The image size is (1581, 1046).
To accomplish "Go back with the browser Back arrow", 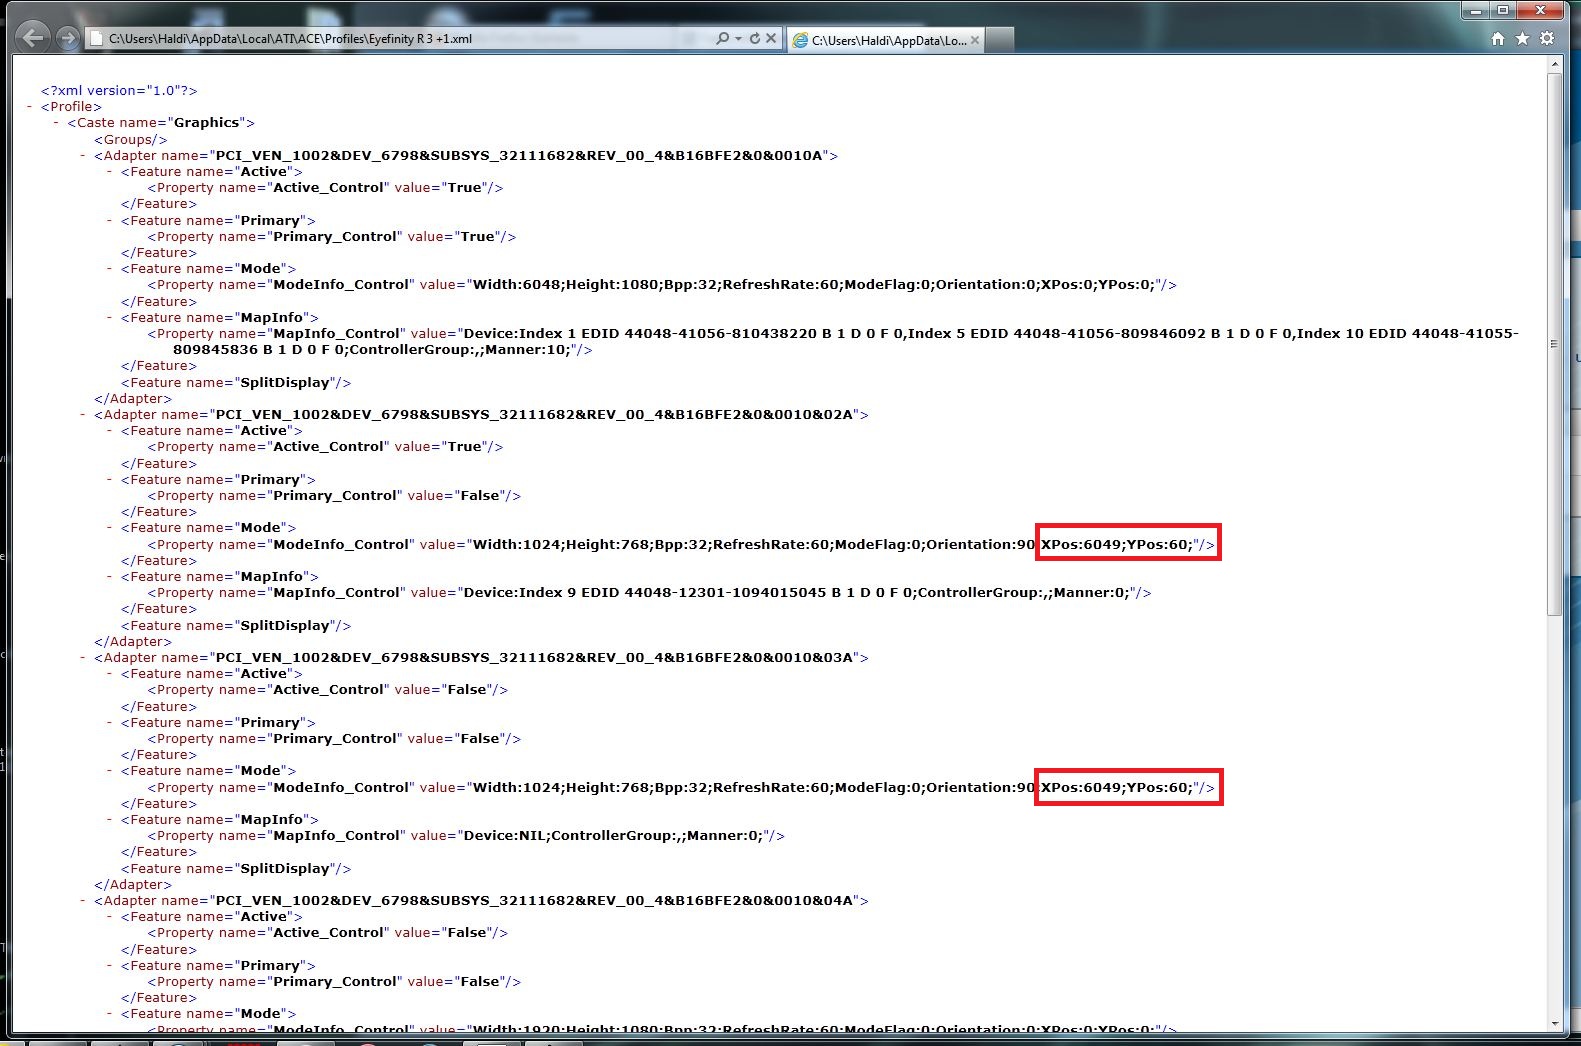I will click(33, 38).
